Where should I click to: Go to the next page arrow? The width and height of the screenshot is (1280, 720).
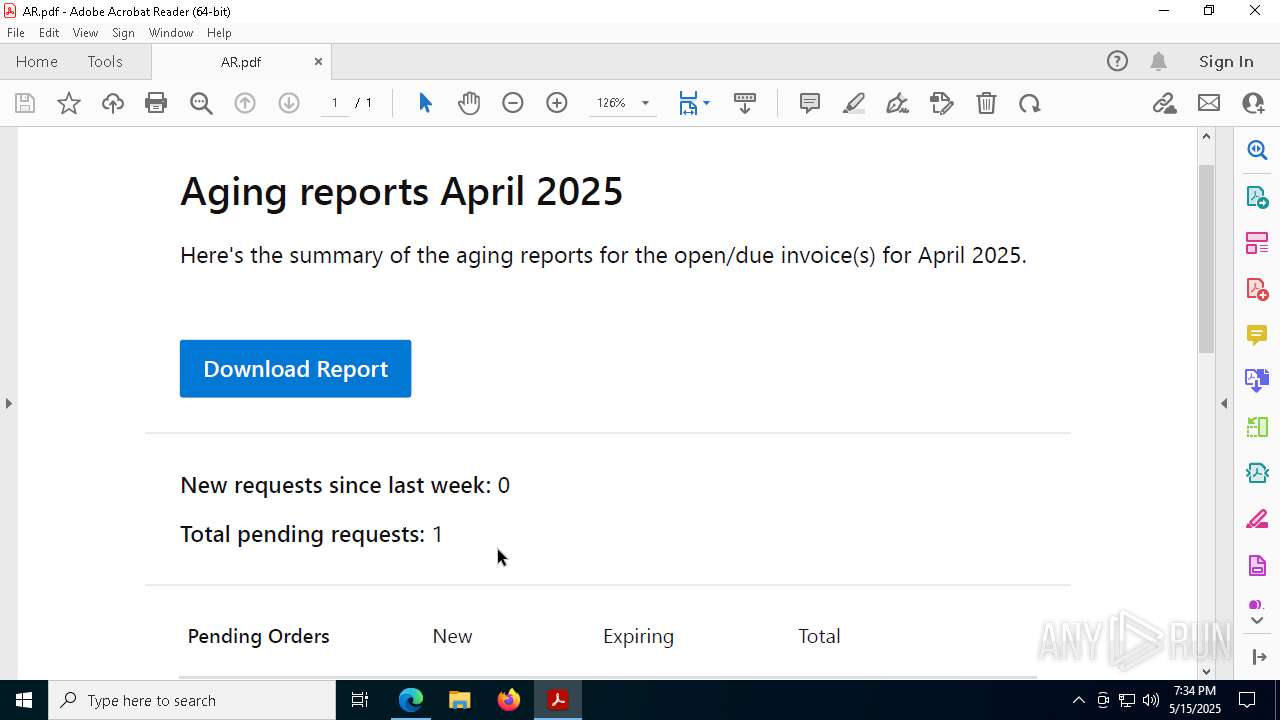[x=289, y=103]
